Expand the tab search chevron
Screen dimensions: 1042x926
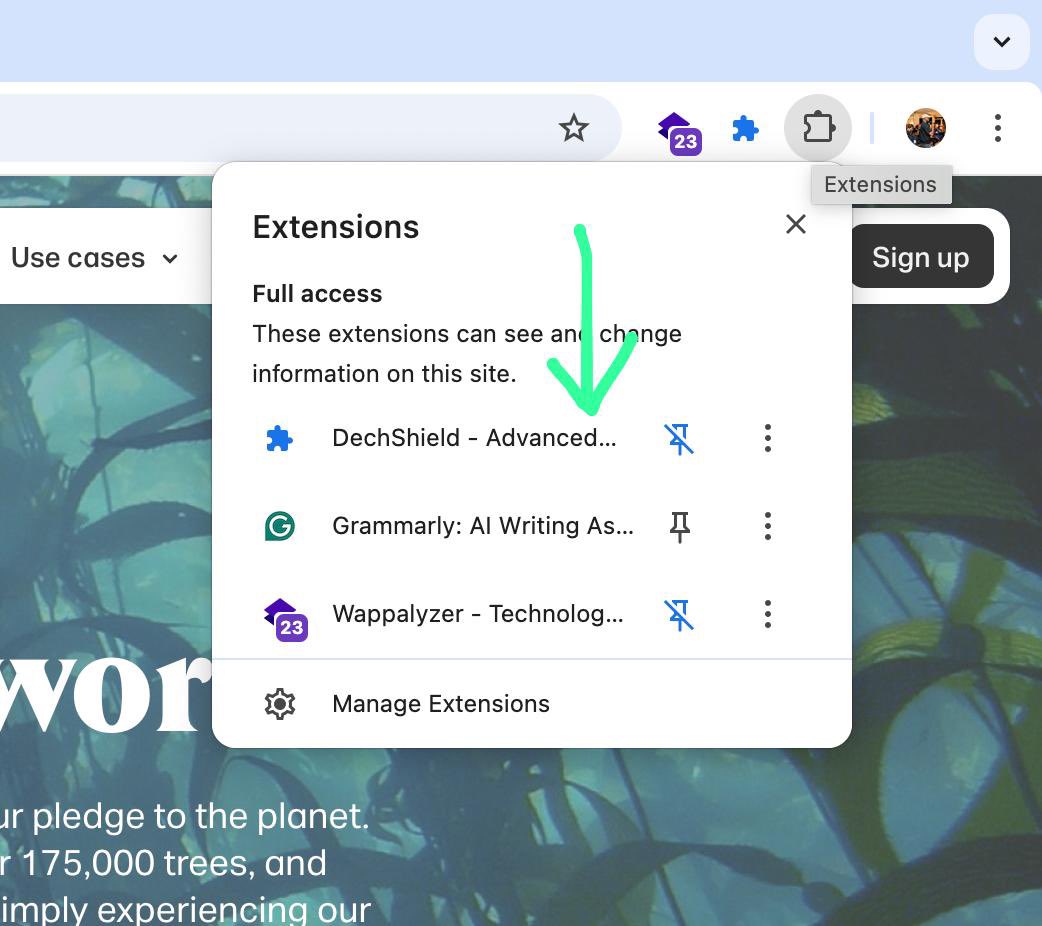tap(1001, 41)
